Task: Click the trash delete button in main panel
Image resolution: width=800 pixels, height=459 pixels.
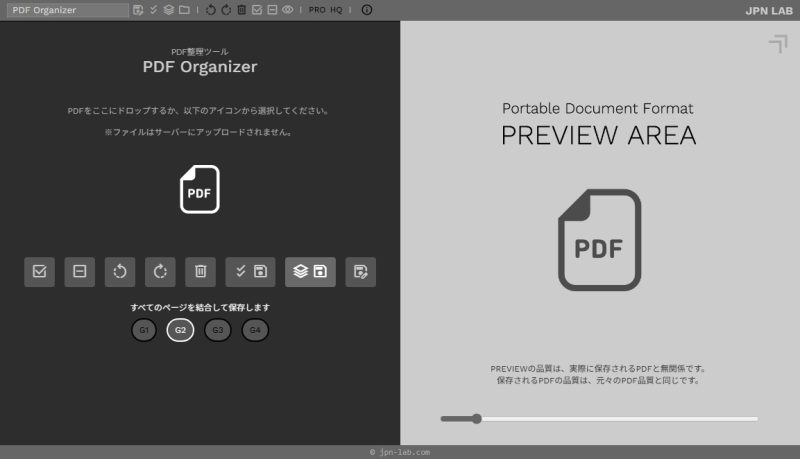Action: click(x=200, y=271)
